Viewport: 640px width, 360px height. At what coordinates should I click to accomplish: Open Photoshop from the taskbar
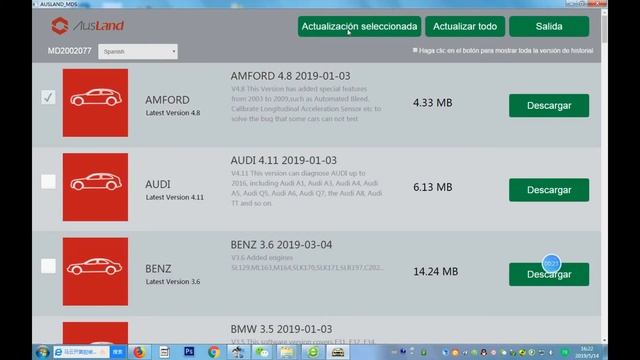189,351
